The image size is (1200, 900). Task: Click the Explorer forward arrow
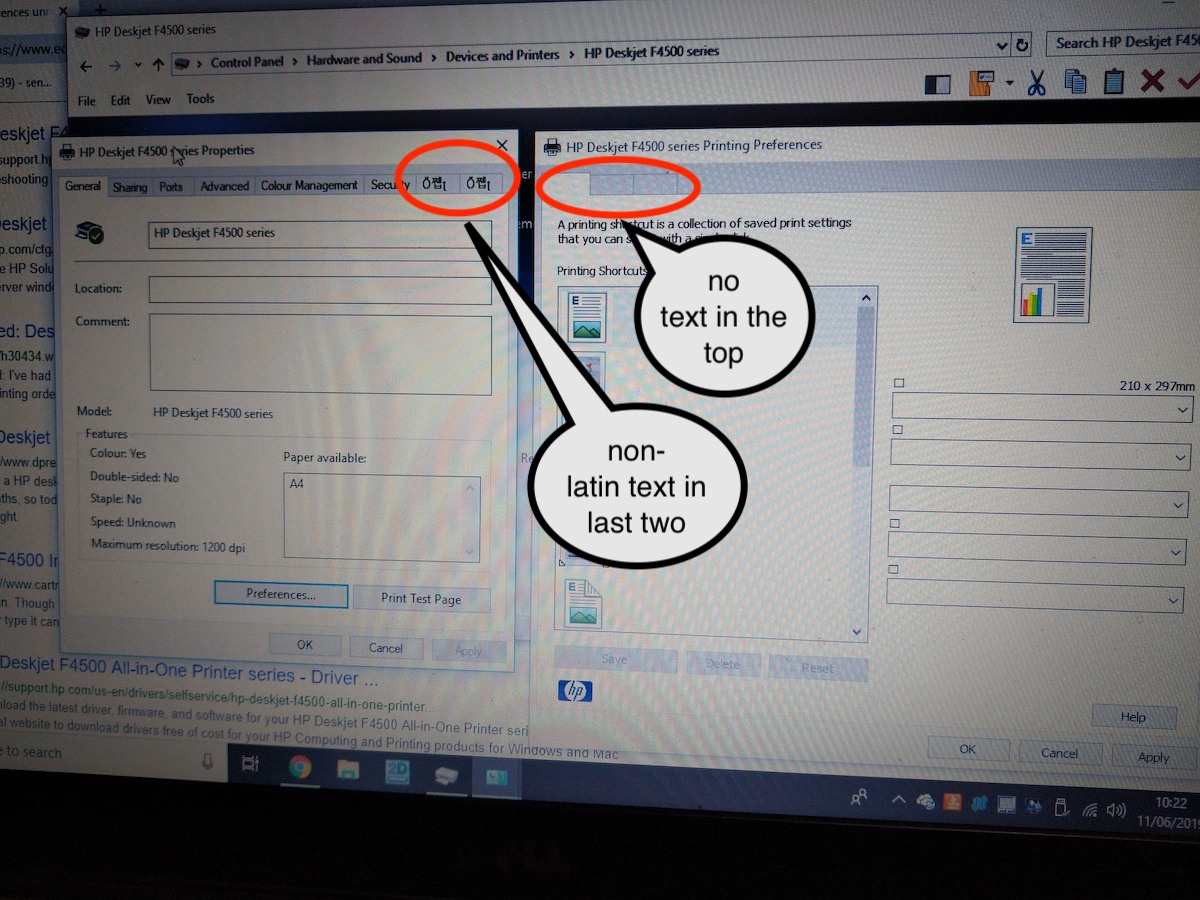(115, 66)
